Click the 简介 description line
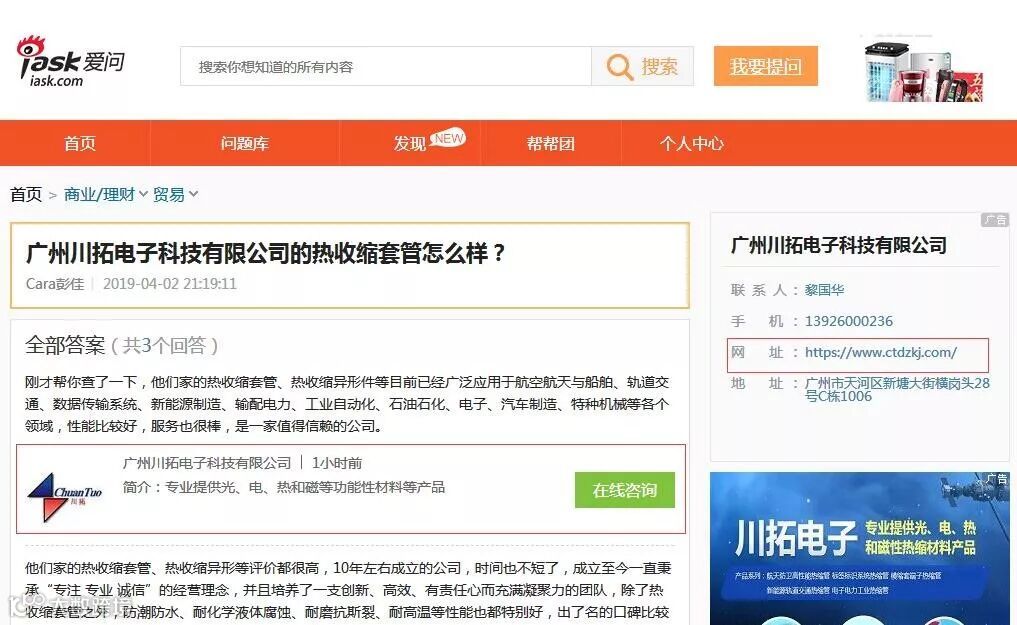The image size is (1017, 625). [283, 487]
